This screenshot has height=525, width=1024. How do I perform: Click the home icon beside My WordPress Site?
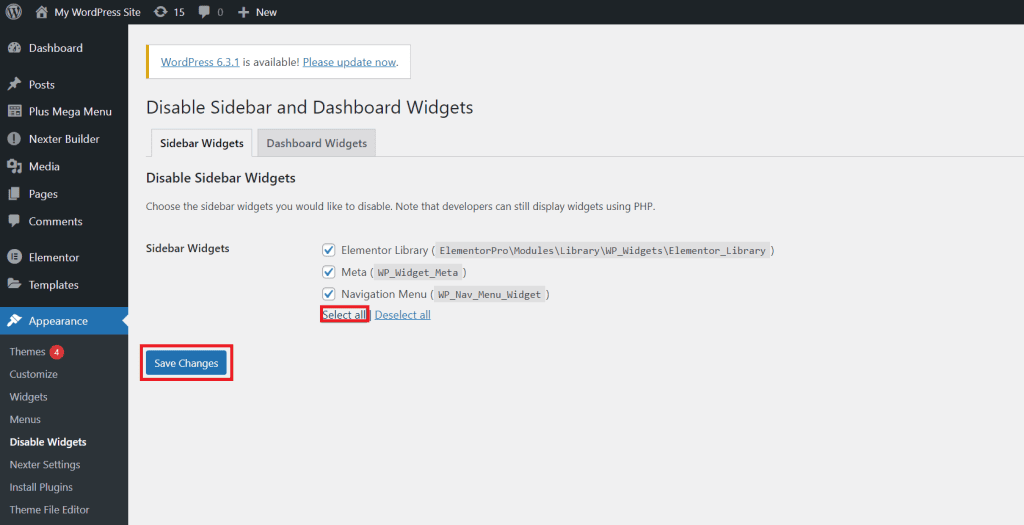tap(41, 12)
